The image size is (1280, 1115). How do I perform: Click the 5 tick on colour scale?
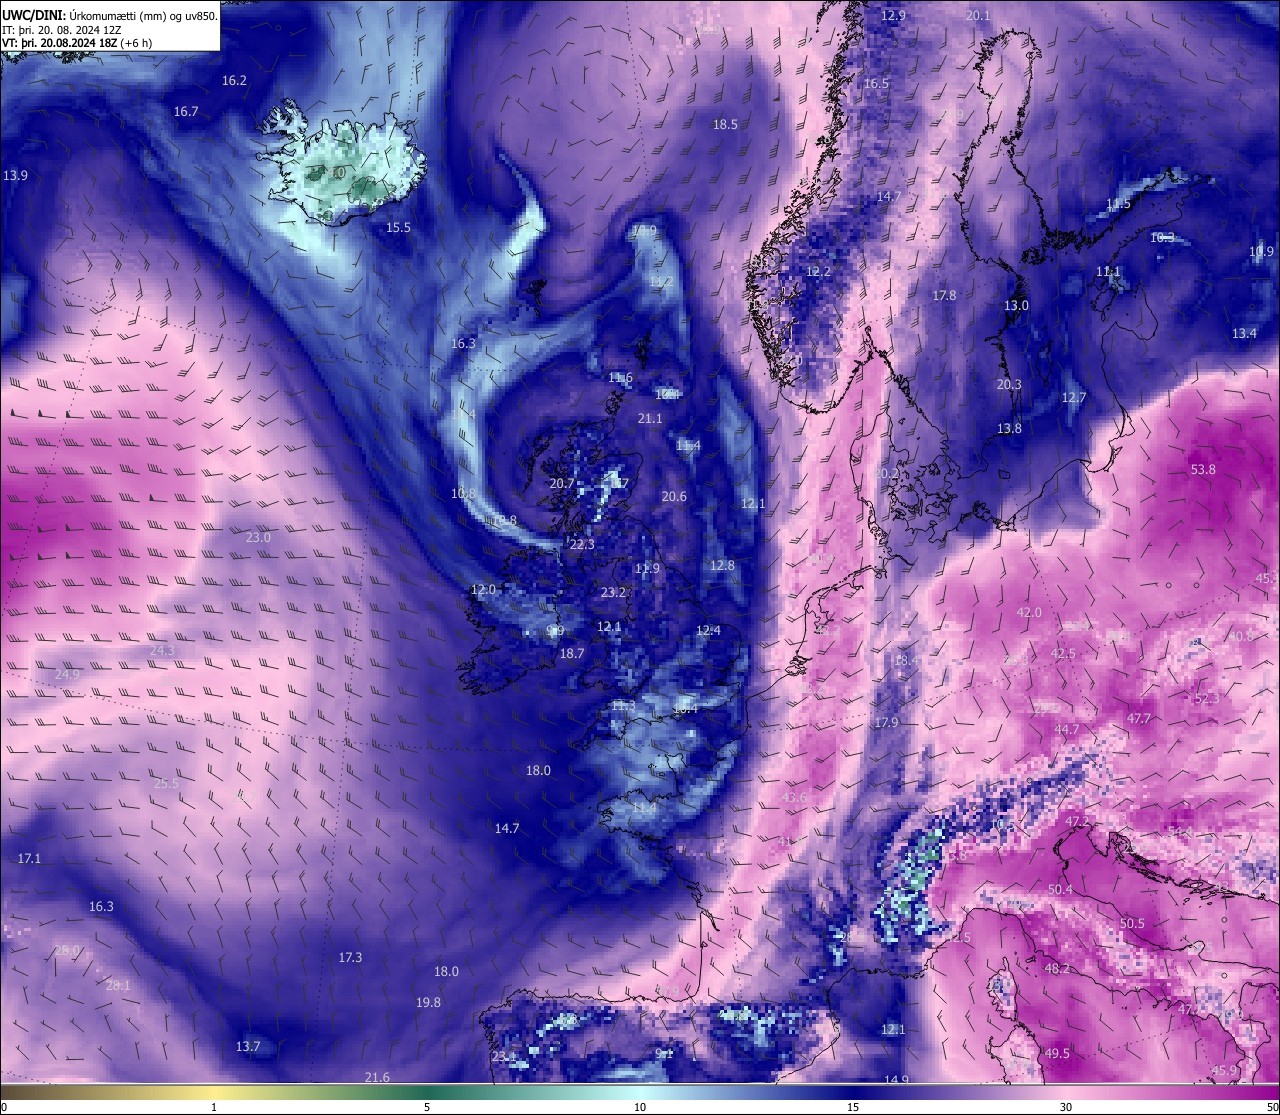[427, 1107]
